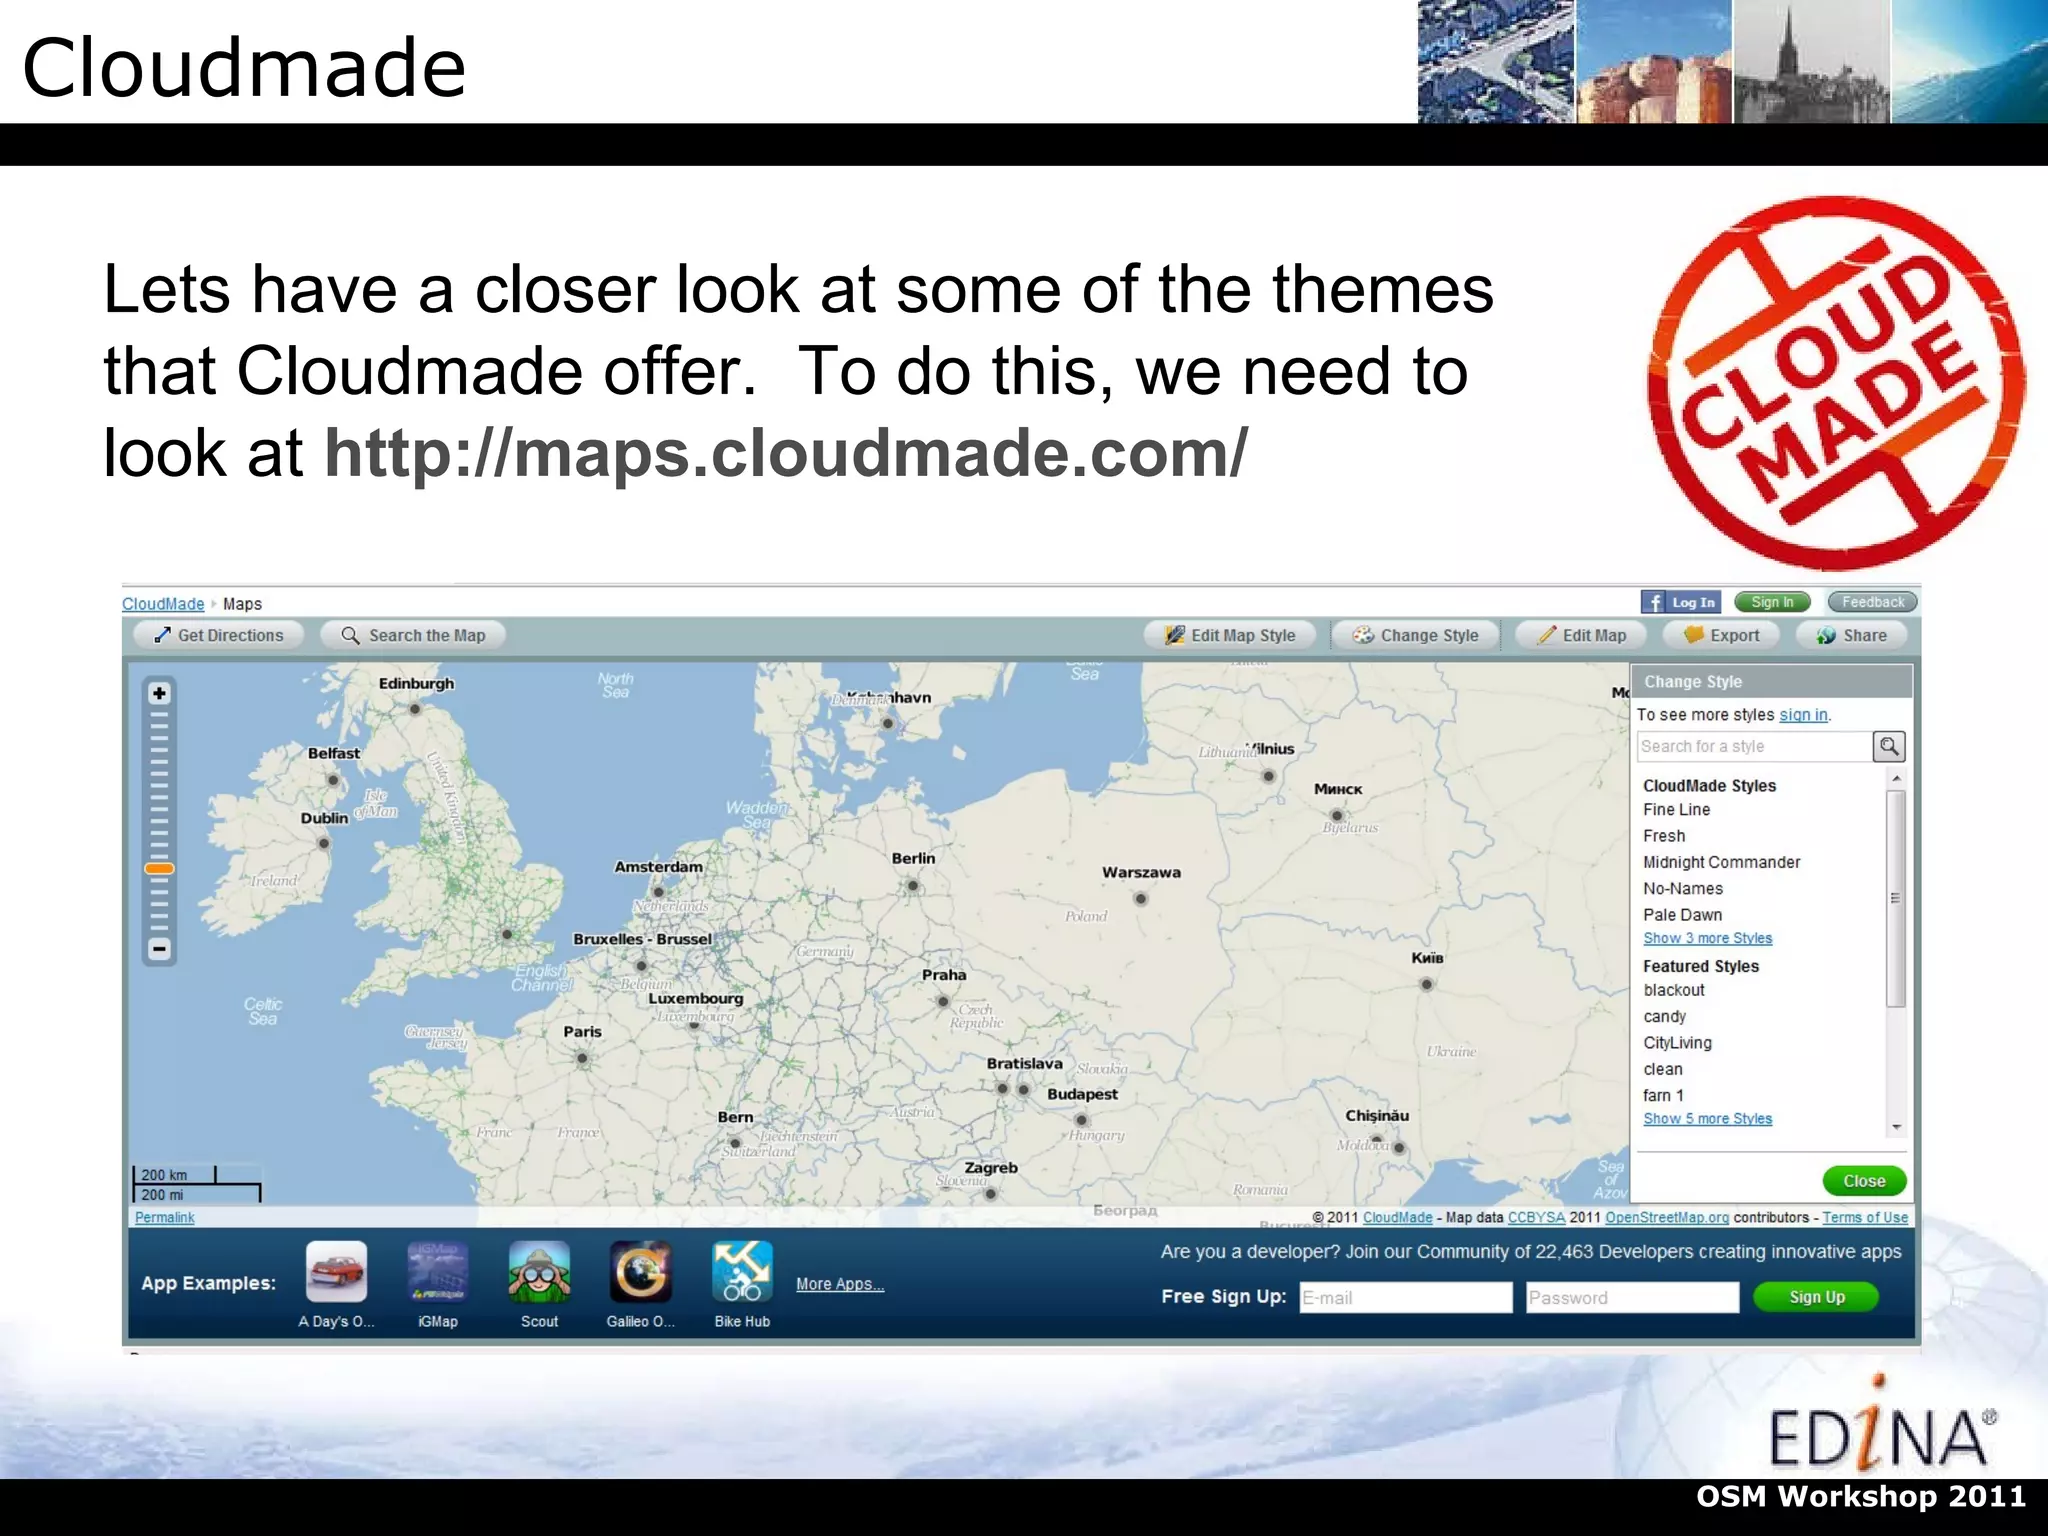
Task: Select the Fine Line style
Action: [1676, 810]
